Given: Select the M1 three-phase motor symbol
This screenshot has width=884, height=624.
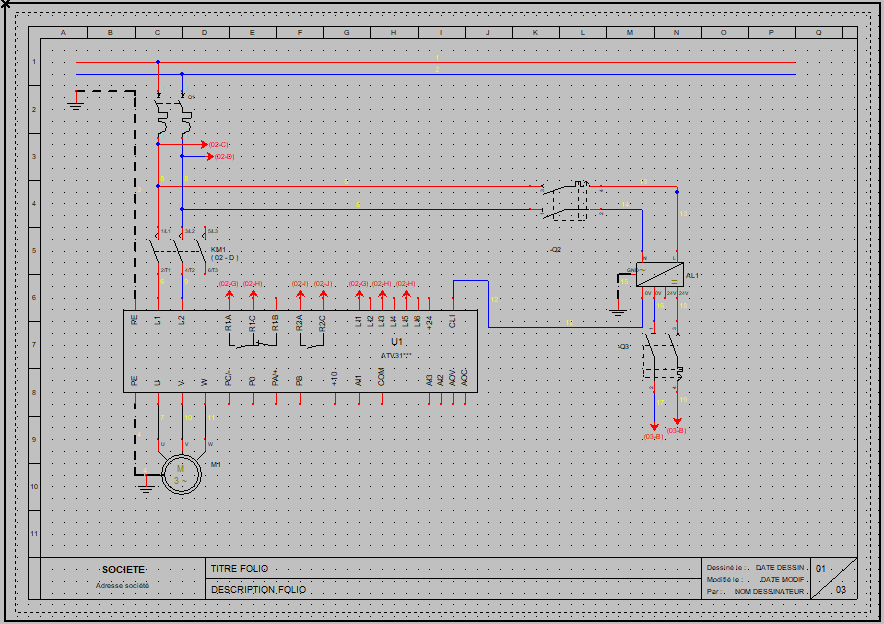Looking at the screenshot, I should [181, 473].
